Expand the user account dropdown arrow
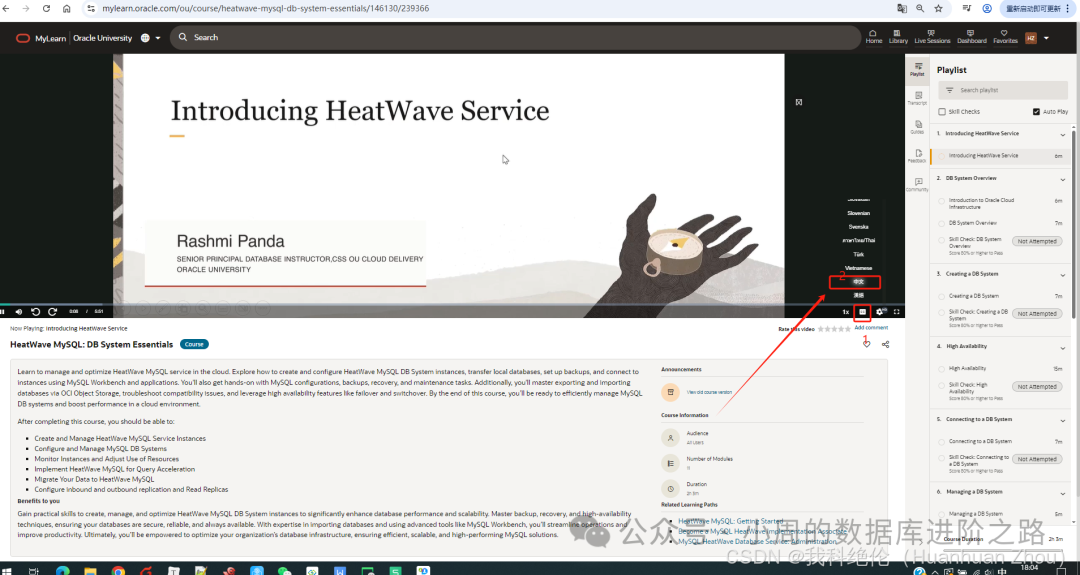This screenshot has height=575, width=1080. pyautogui.click(x=1046, y=38)
